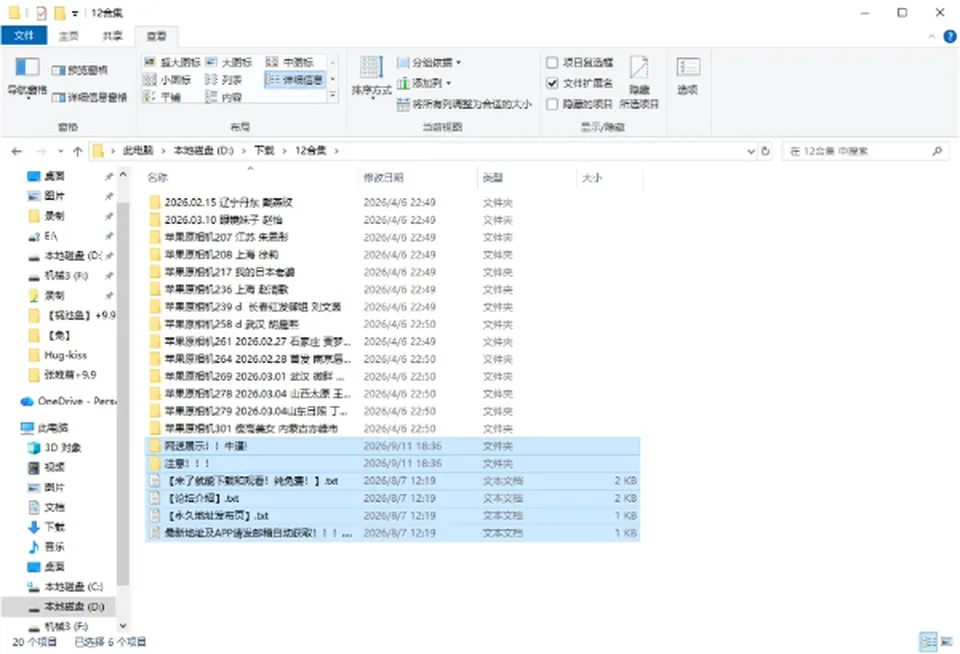
Task: Switch layout to 超大图标
Action: tap(172, 62)
